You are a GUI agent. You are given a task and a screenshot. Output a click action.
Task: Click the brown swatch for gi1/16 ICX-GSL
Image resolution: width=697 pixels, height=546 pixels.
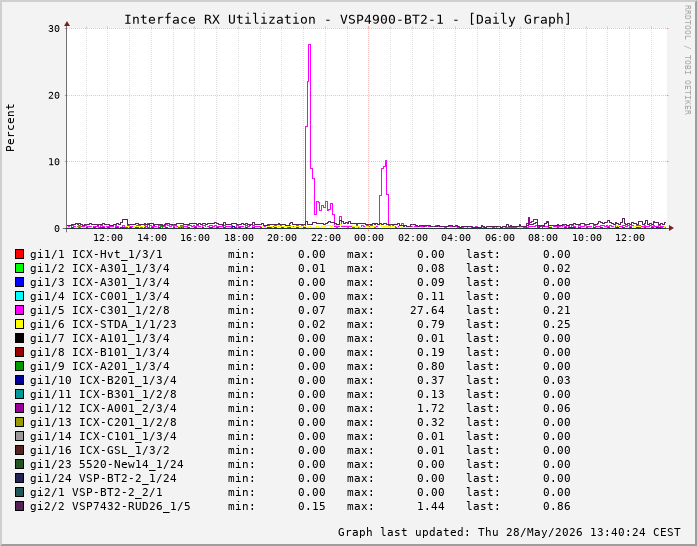19,450
